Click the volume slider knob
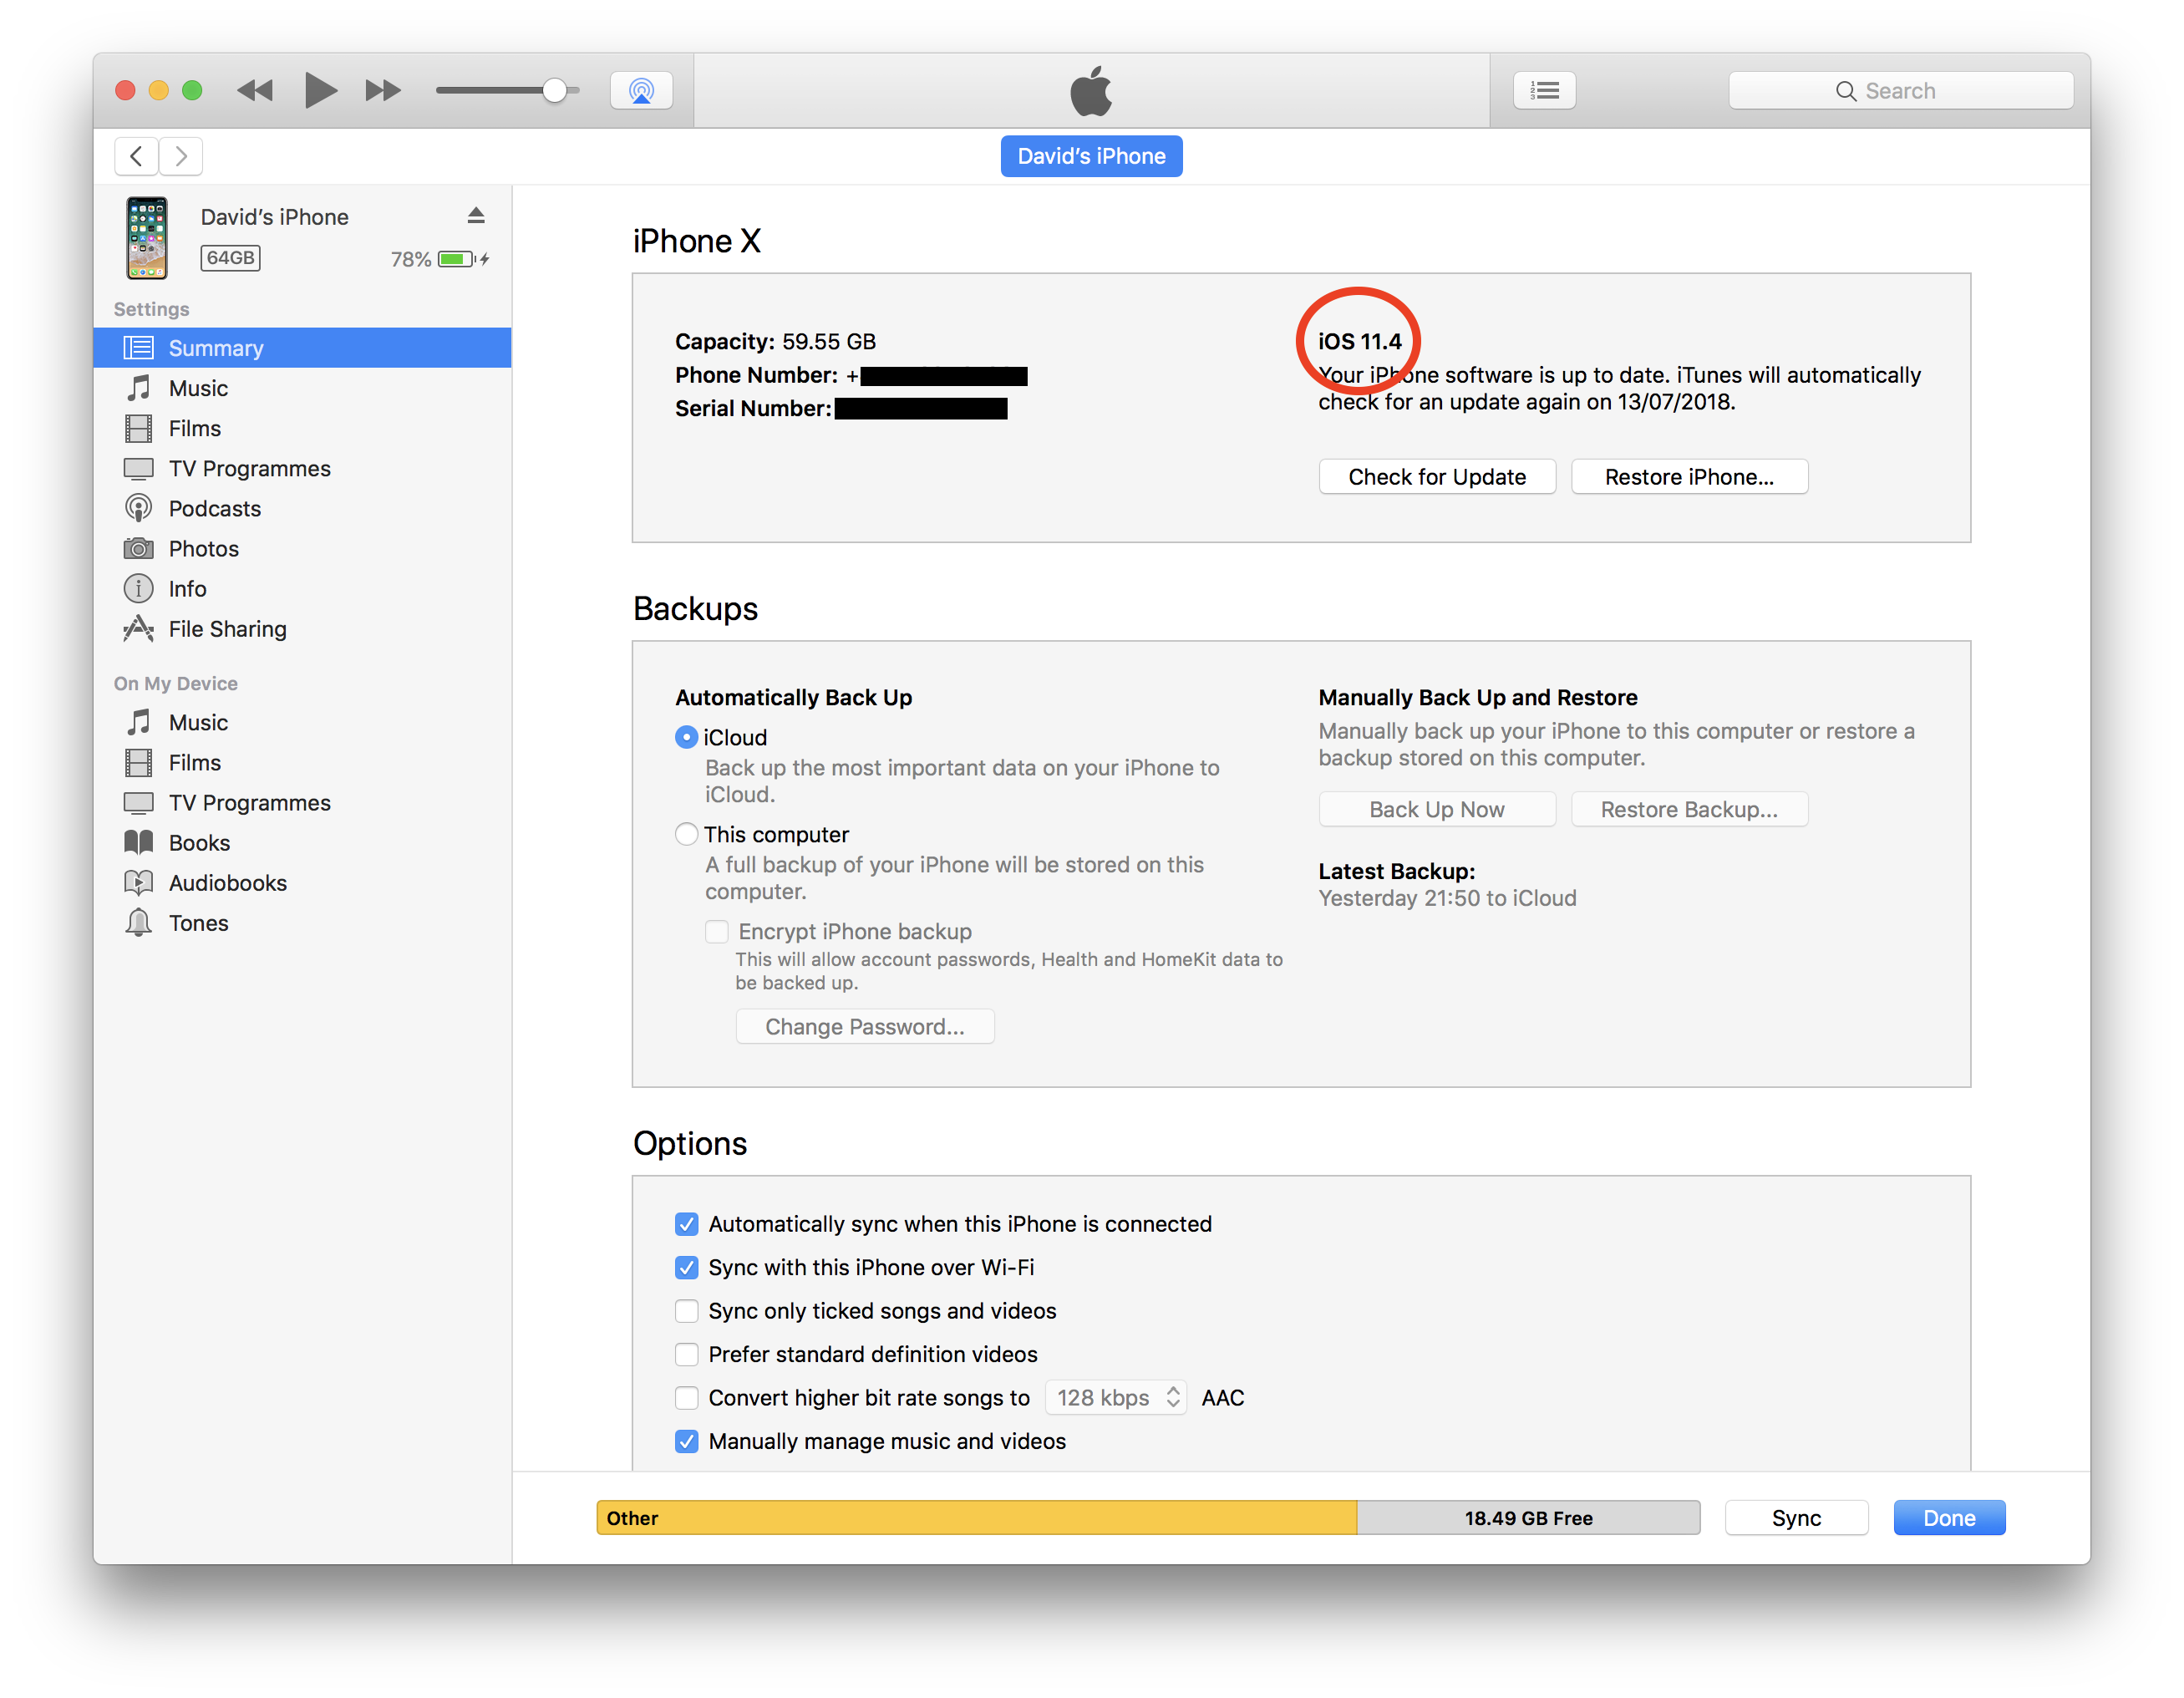Viewport: 2184px width, 1698px height. (x=554, y=91)
